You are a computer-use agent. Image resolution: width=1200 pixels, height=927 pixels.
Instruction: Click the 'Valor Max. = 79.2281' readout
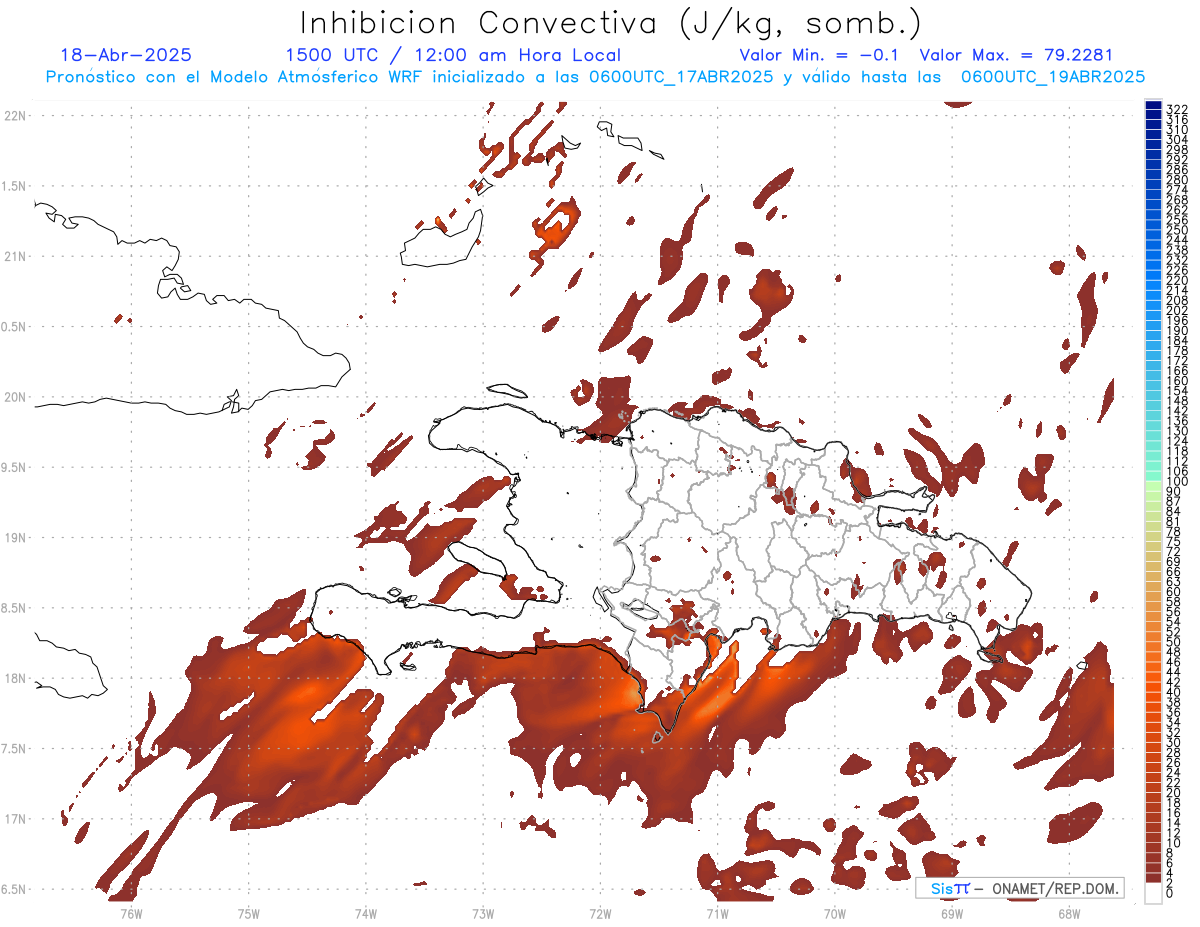pyautogui.click(x=1016, y=55)
